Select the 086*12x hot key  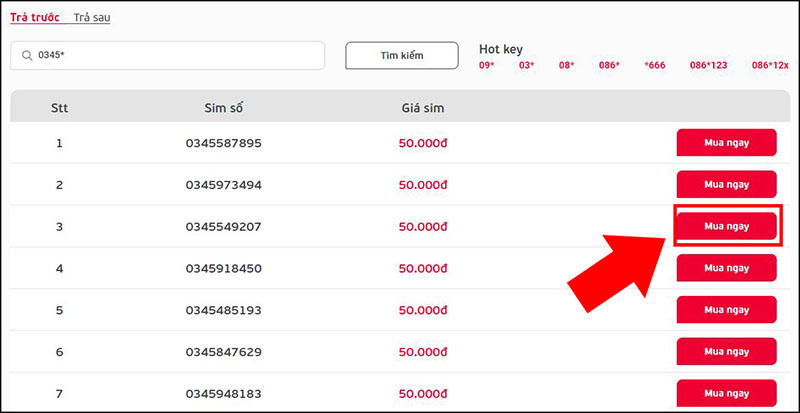(770, 65)
